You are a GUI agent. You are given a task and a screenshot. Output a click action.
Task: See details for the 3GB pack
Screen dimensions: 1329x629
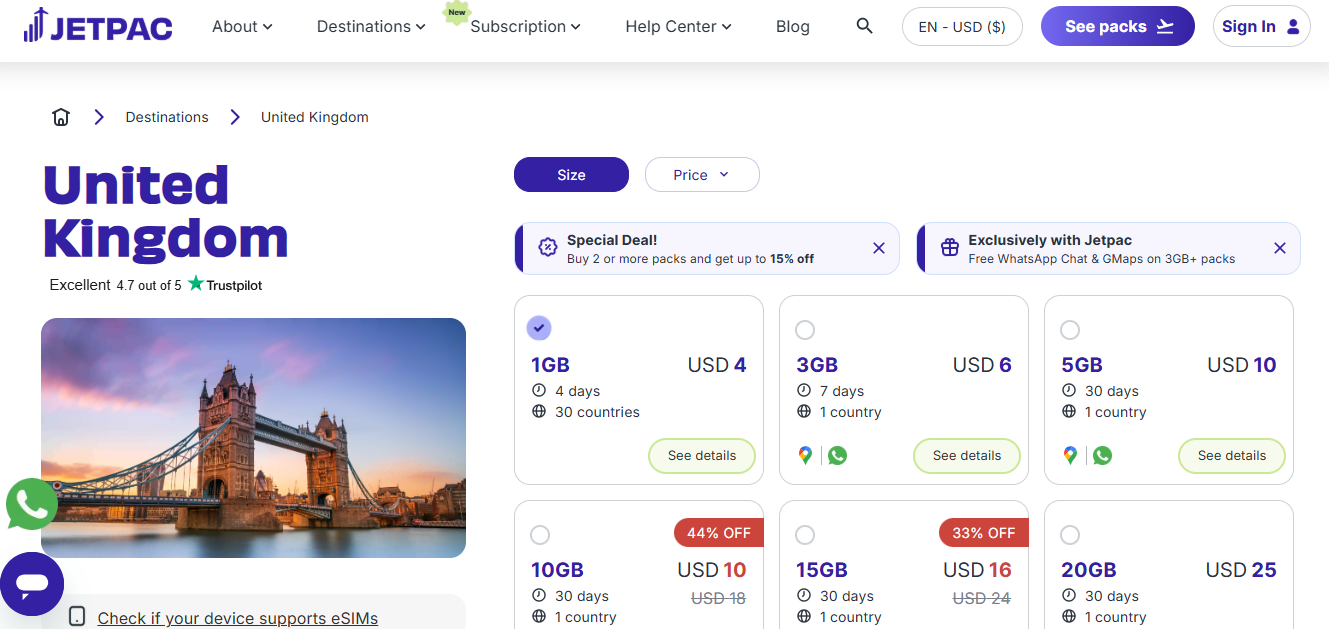[967, 456]
